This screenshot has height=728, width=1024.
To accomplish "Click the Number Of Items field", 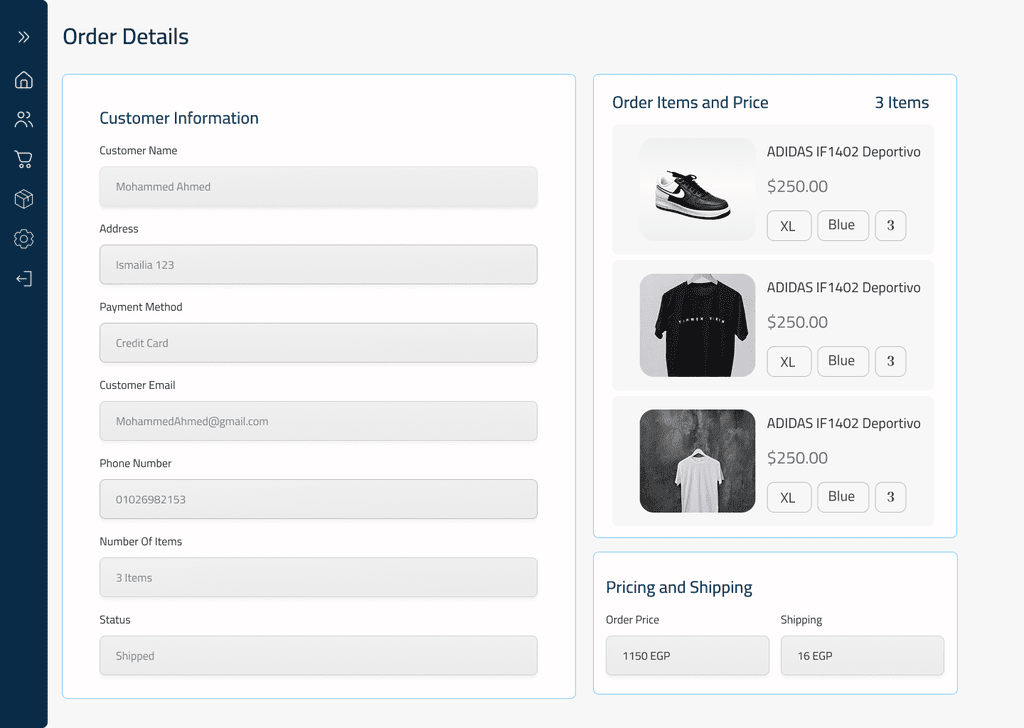I will [318, 578].
